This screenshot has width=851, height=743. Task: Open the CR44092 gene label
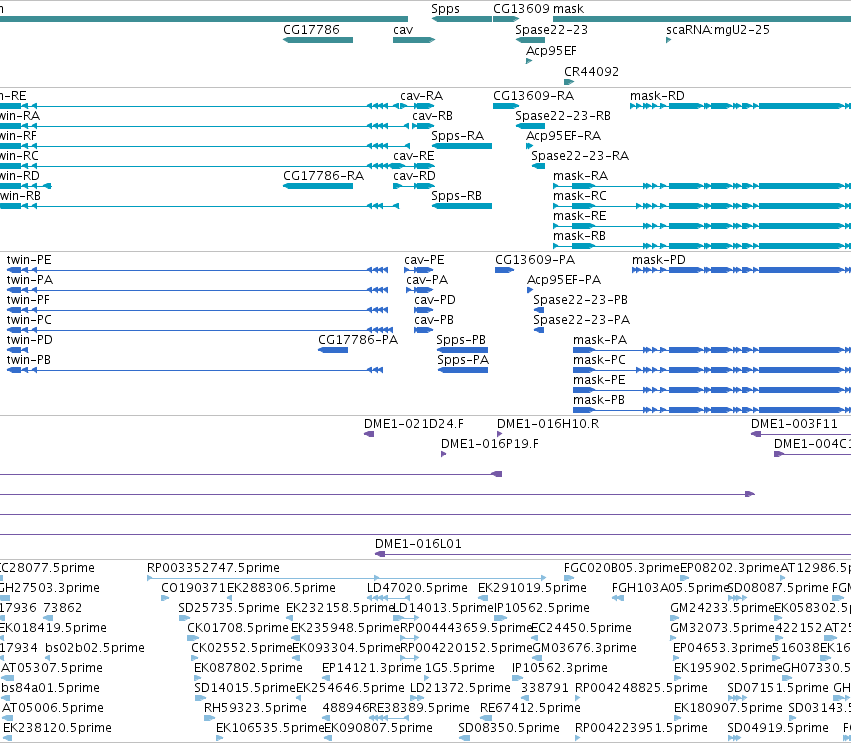[592, 72]
